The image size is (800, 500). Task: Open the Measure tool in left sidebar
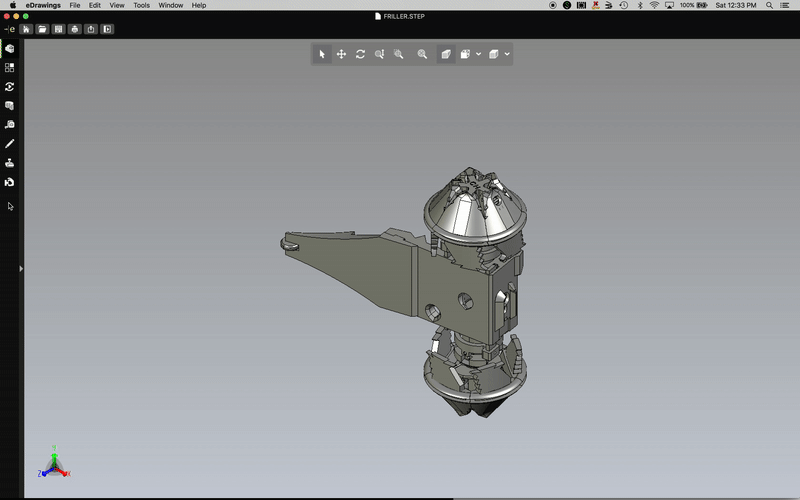10,125
